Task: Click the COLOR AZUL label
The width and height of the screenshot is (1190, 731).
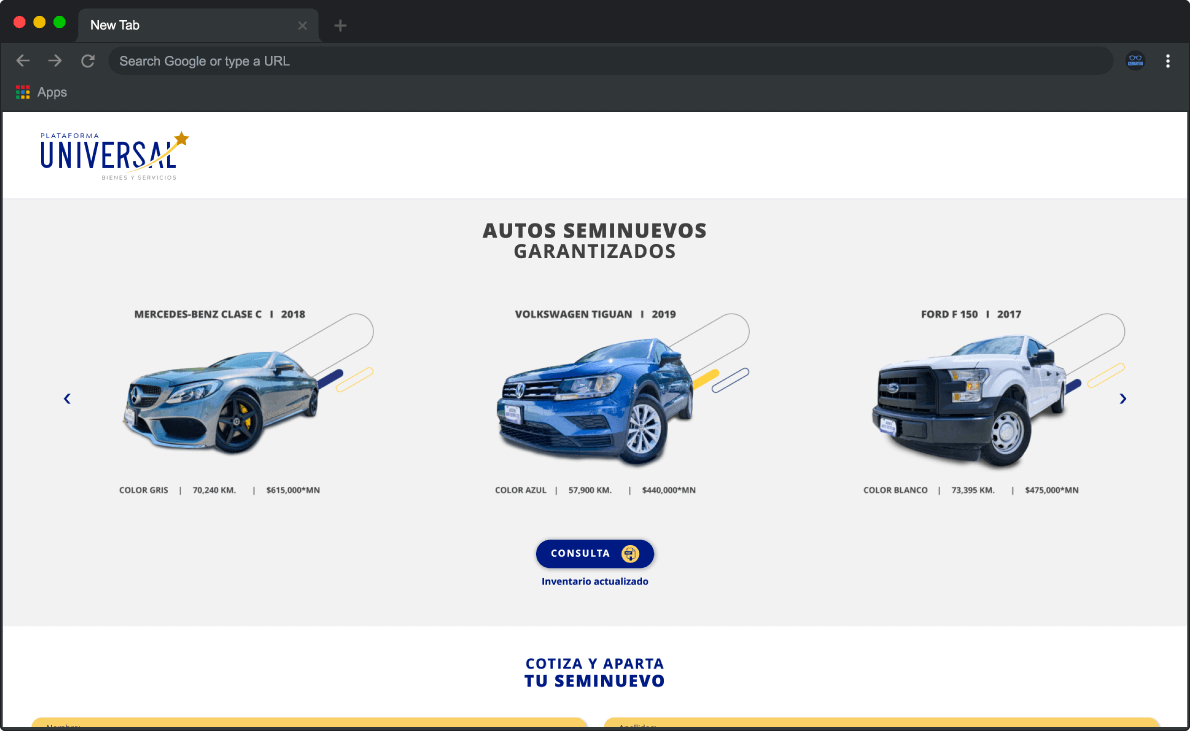Action: pyautogui.click(x=521, y=490)
